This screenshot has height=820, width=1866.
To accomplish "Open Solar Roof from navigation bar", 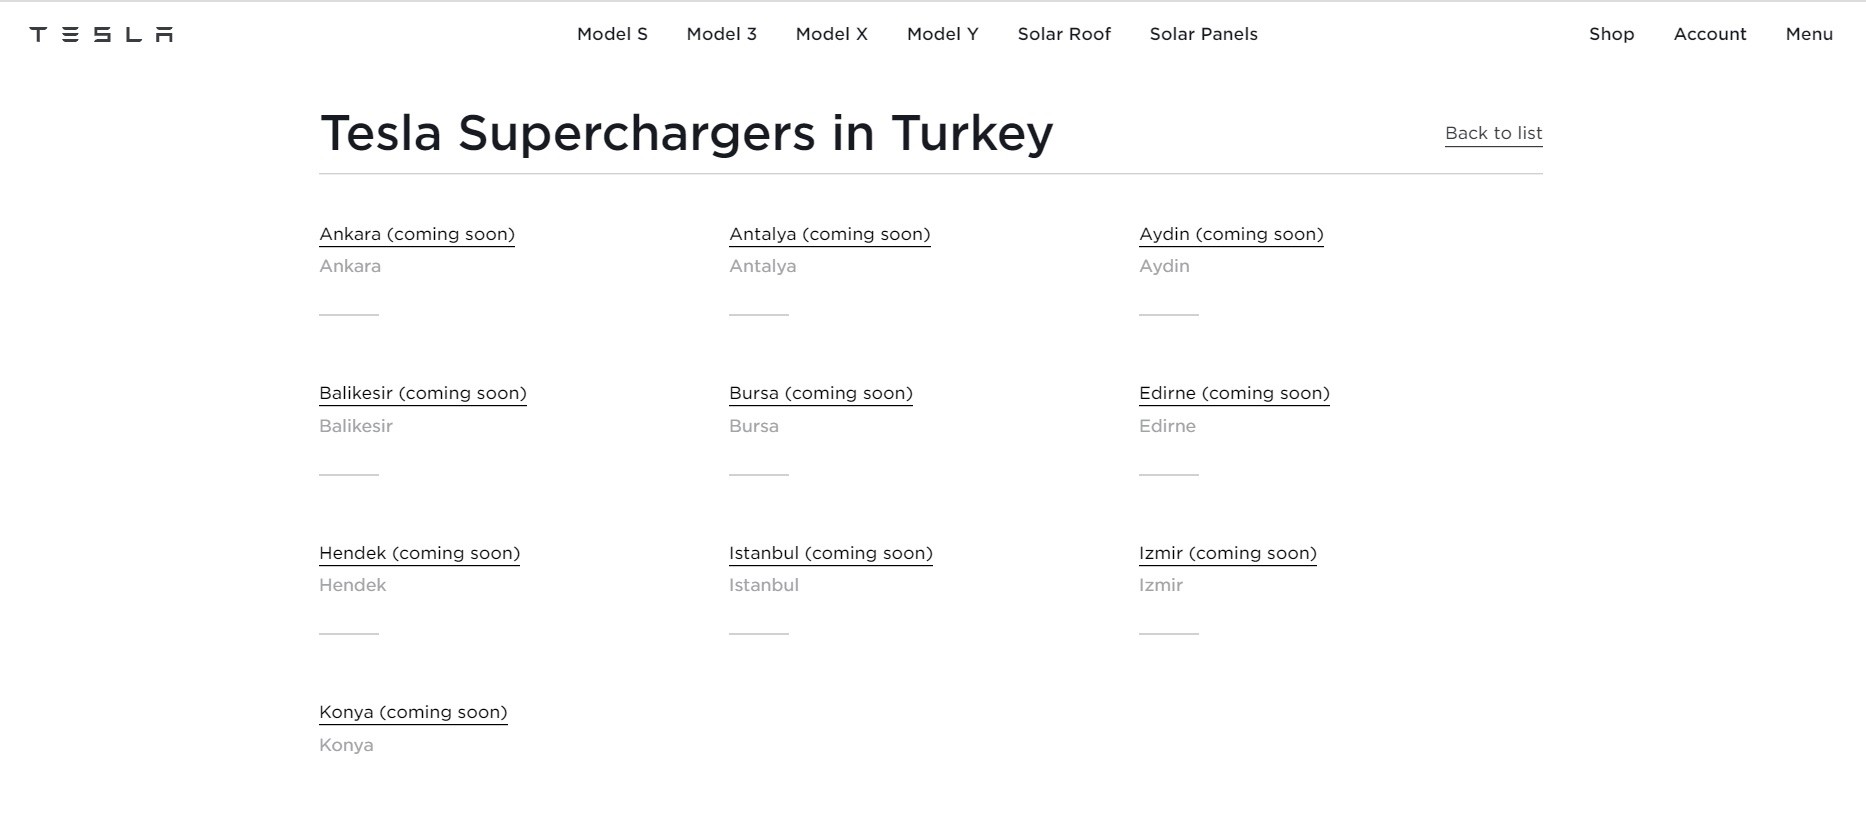I will pyautogui.click(x=1064, y=34).
